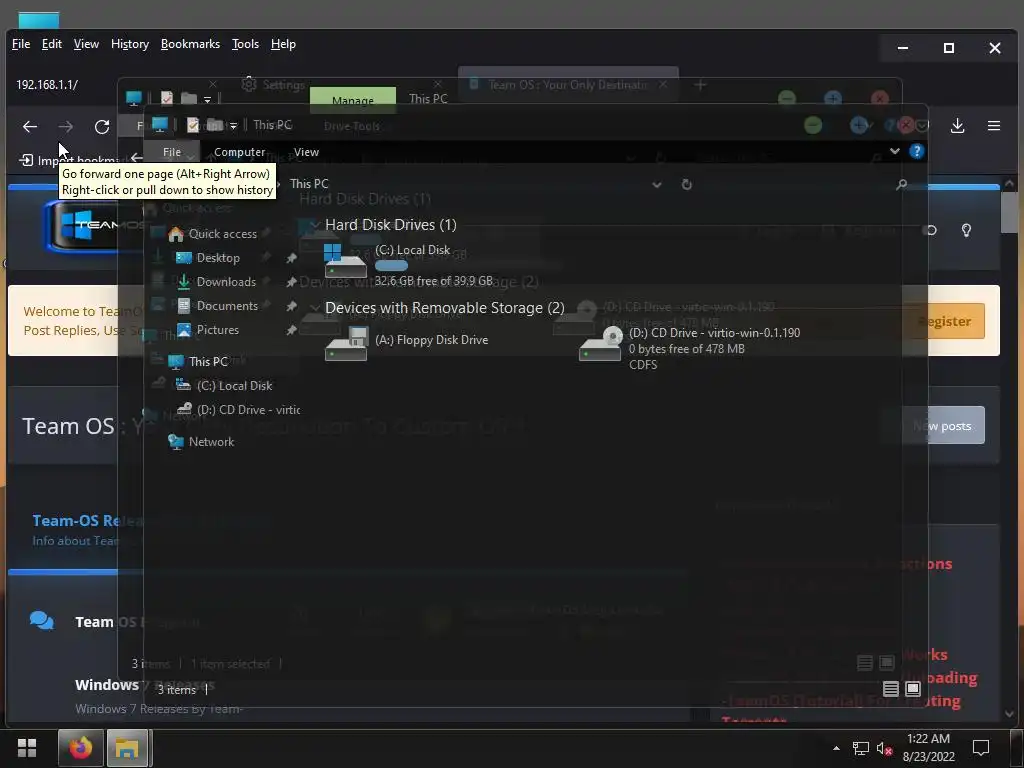The width and height of the screenshot is (1024, 768).
Task: Open the View ribbon tab in Explorer
Action: (x=306, y=152)
